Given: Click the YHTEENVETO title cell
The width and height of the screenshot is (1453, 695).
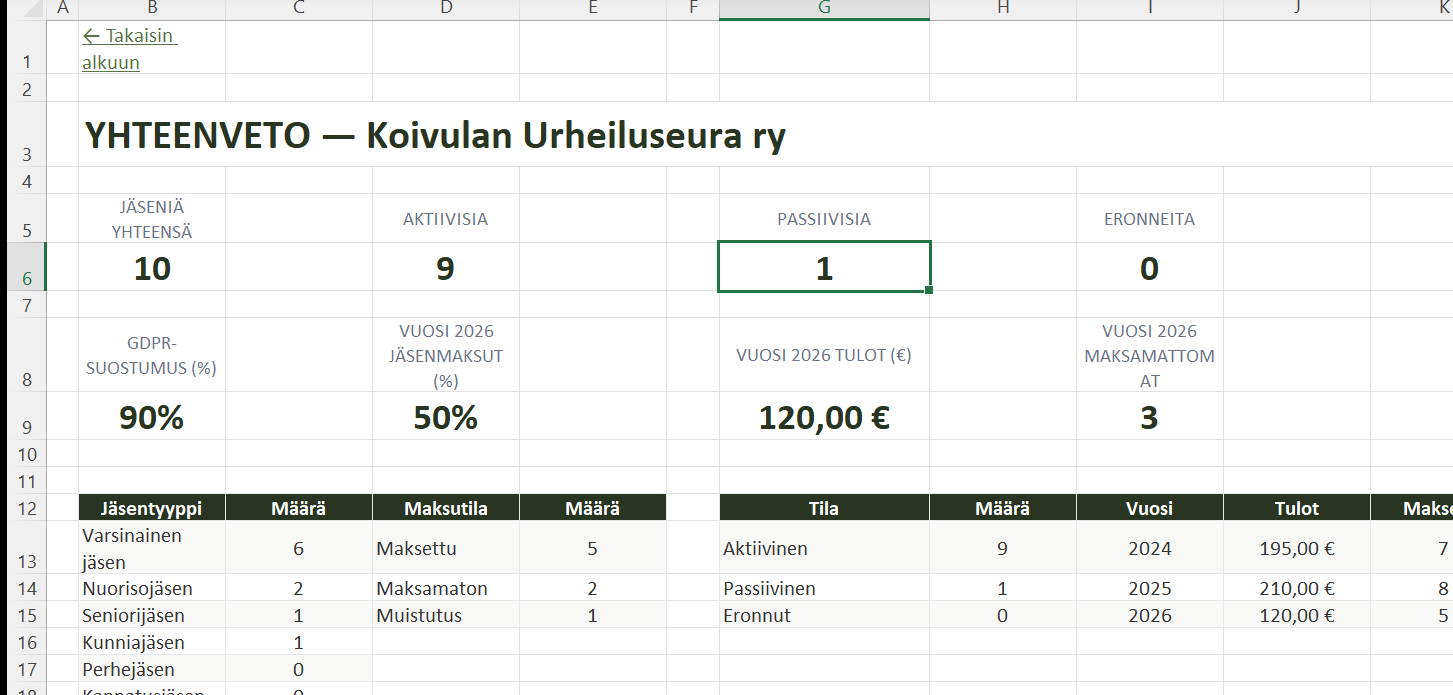Looking at the screenshot, I should (435, 136).
